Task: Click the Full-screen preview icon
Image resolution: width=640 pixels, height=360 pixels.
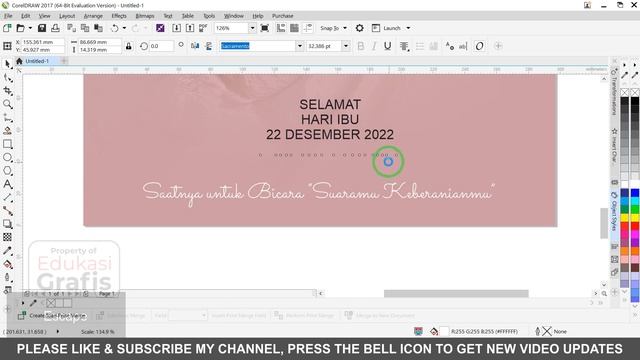Action: click(264, 28)
